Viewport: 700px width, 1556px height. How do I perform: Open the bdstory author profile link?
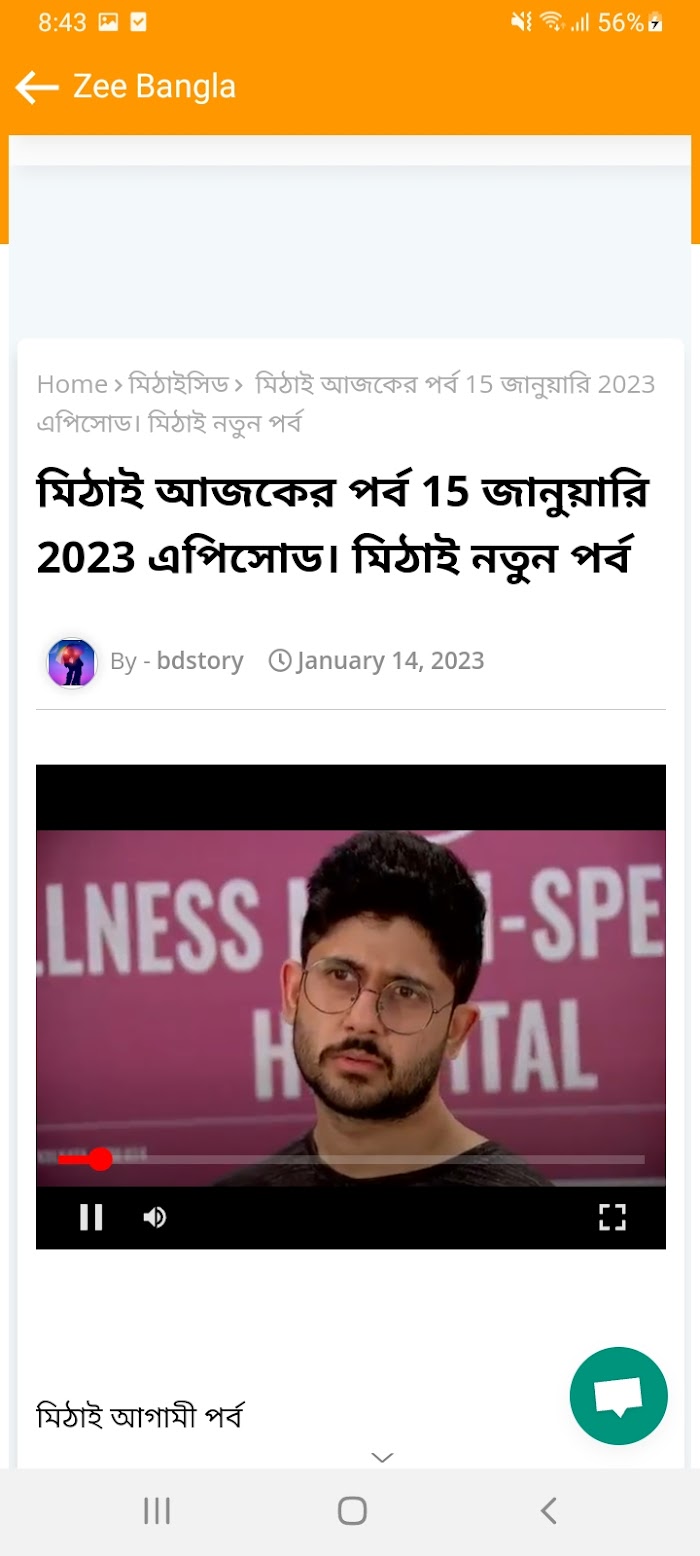pos(200,661)
